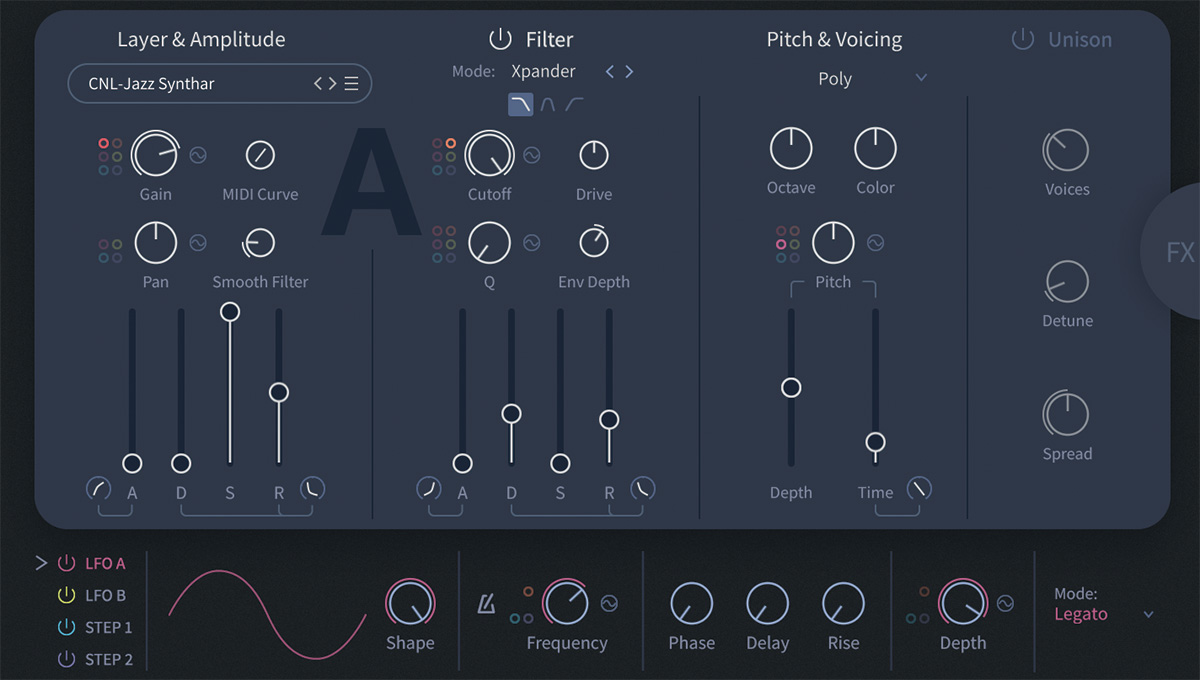Click the Detune knob
The height and width of the screenshot is (680, 1200).
coord(1067,282)
